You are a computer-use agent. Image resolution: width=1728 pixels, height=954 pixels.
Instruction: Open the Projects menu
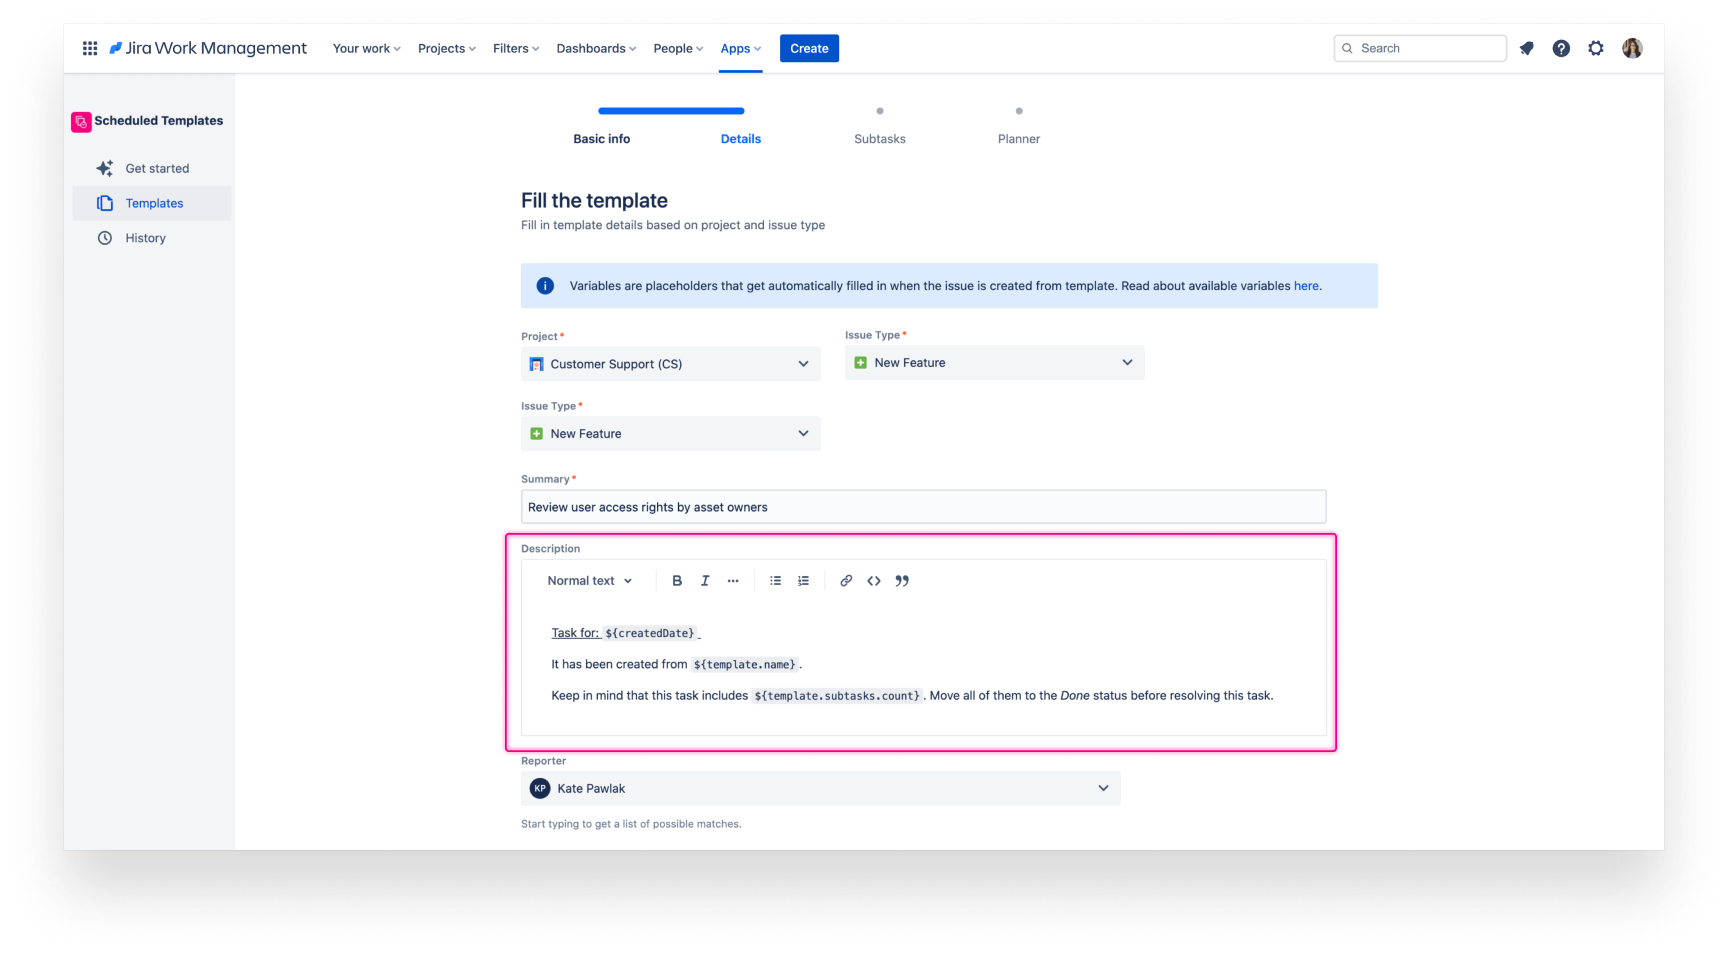(x=446, y=48)
